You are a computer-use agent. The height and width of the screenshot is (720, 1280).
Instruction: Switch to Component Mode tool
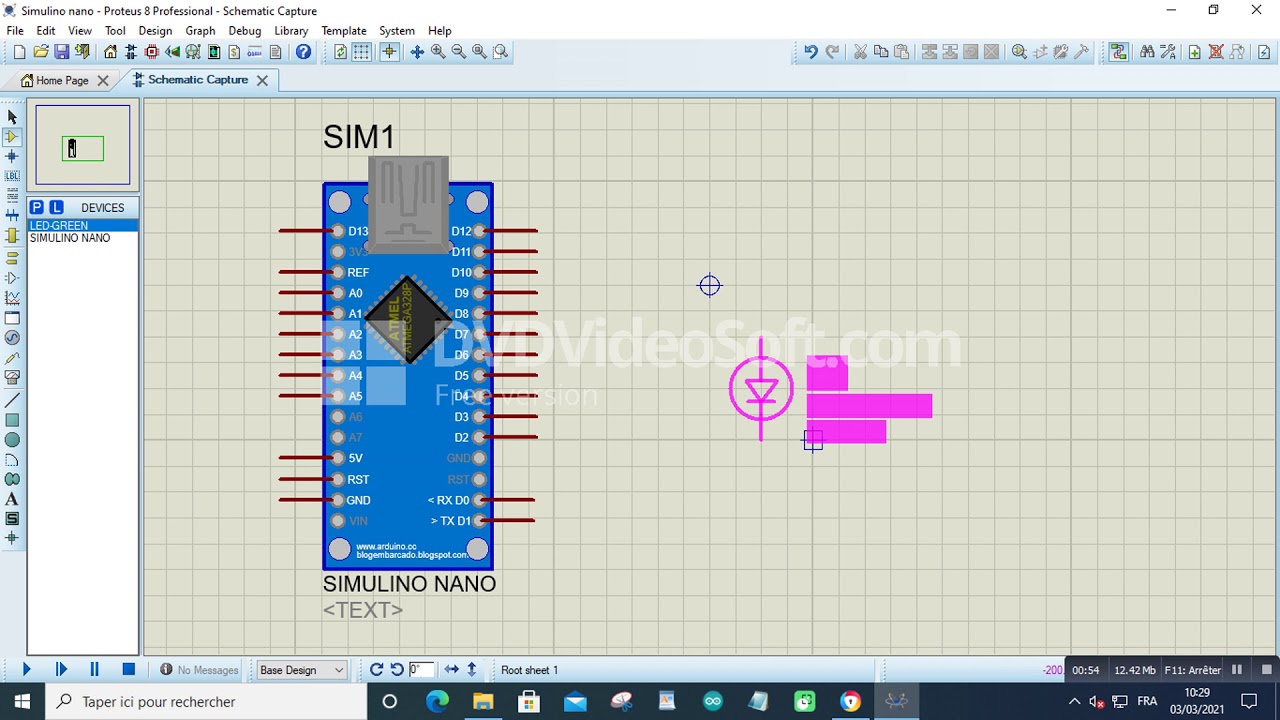point(12,137)
